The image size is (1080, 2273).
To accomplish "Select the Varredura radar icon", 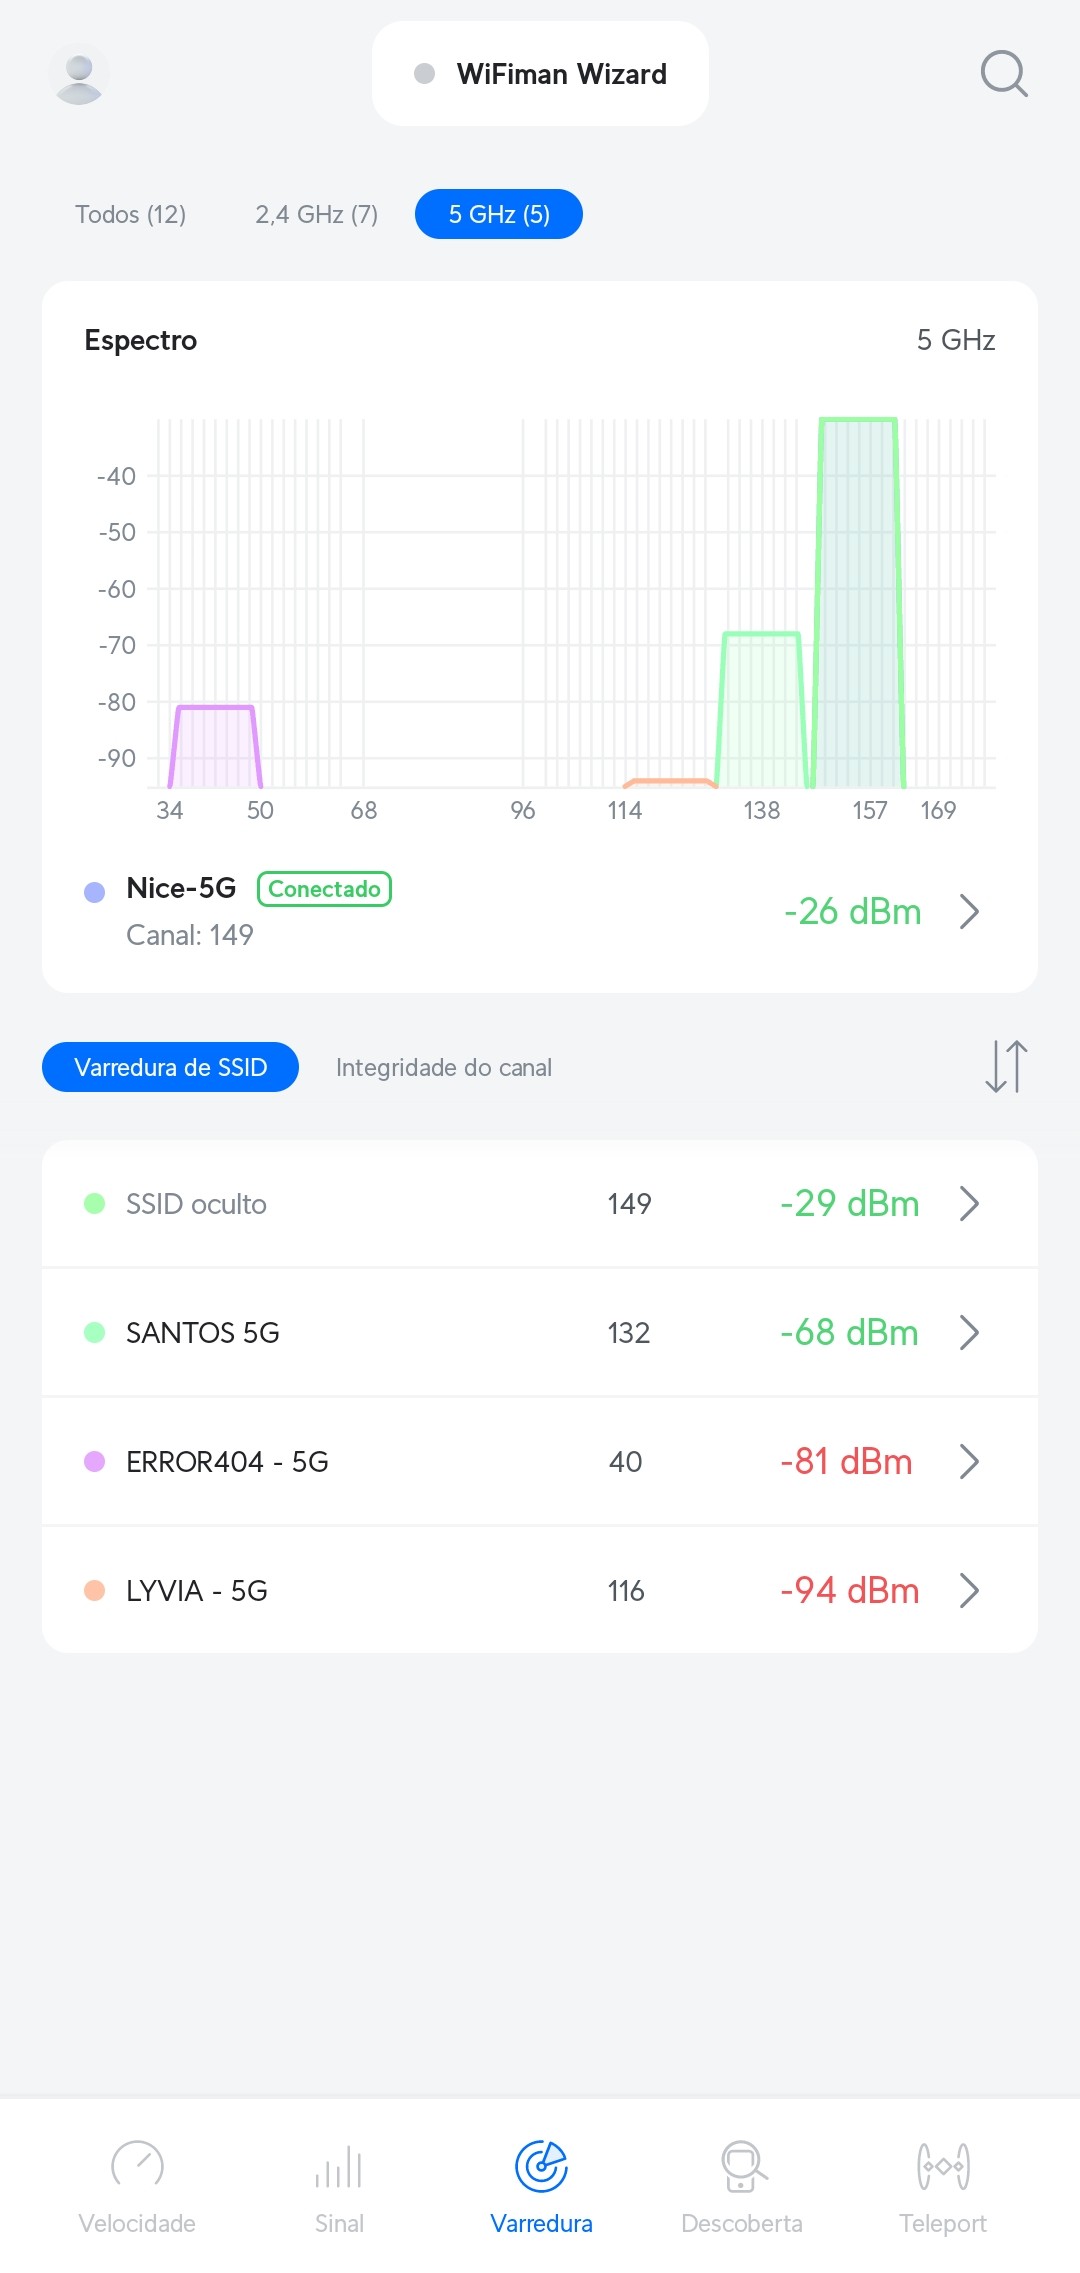I will coord(541,2166).
